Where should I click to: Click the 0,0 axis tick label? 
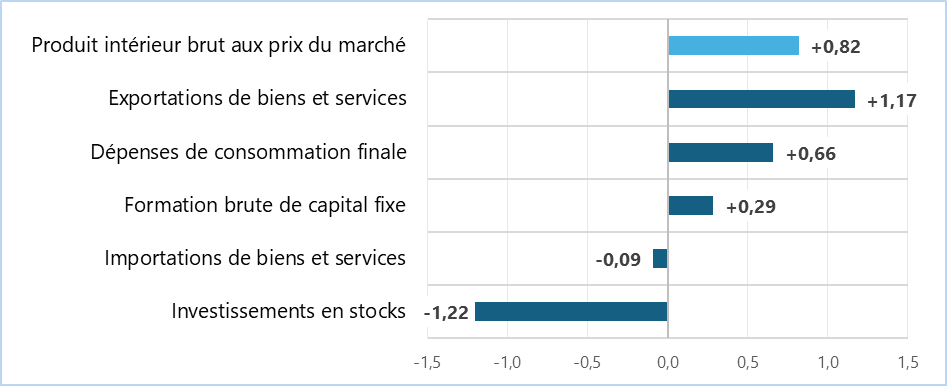(667, 363)
